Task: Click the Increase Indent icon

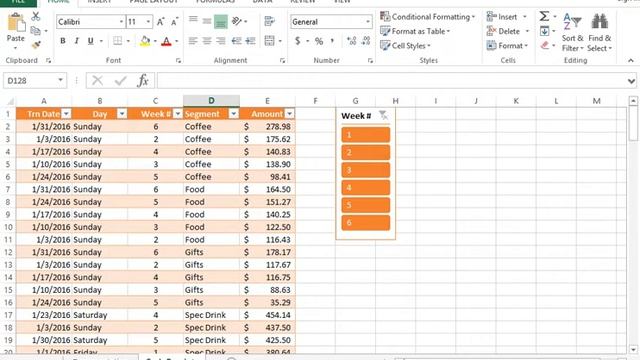Action: coord(250,41)
